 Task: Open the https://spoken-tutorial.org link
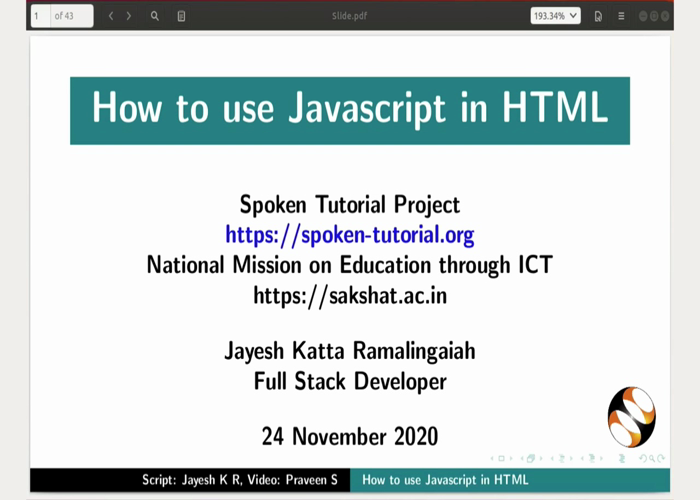coord(349,236)
